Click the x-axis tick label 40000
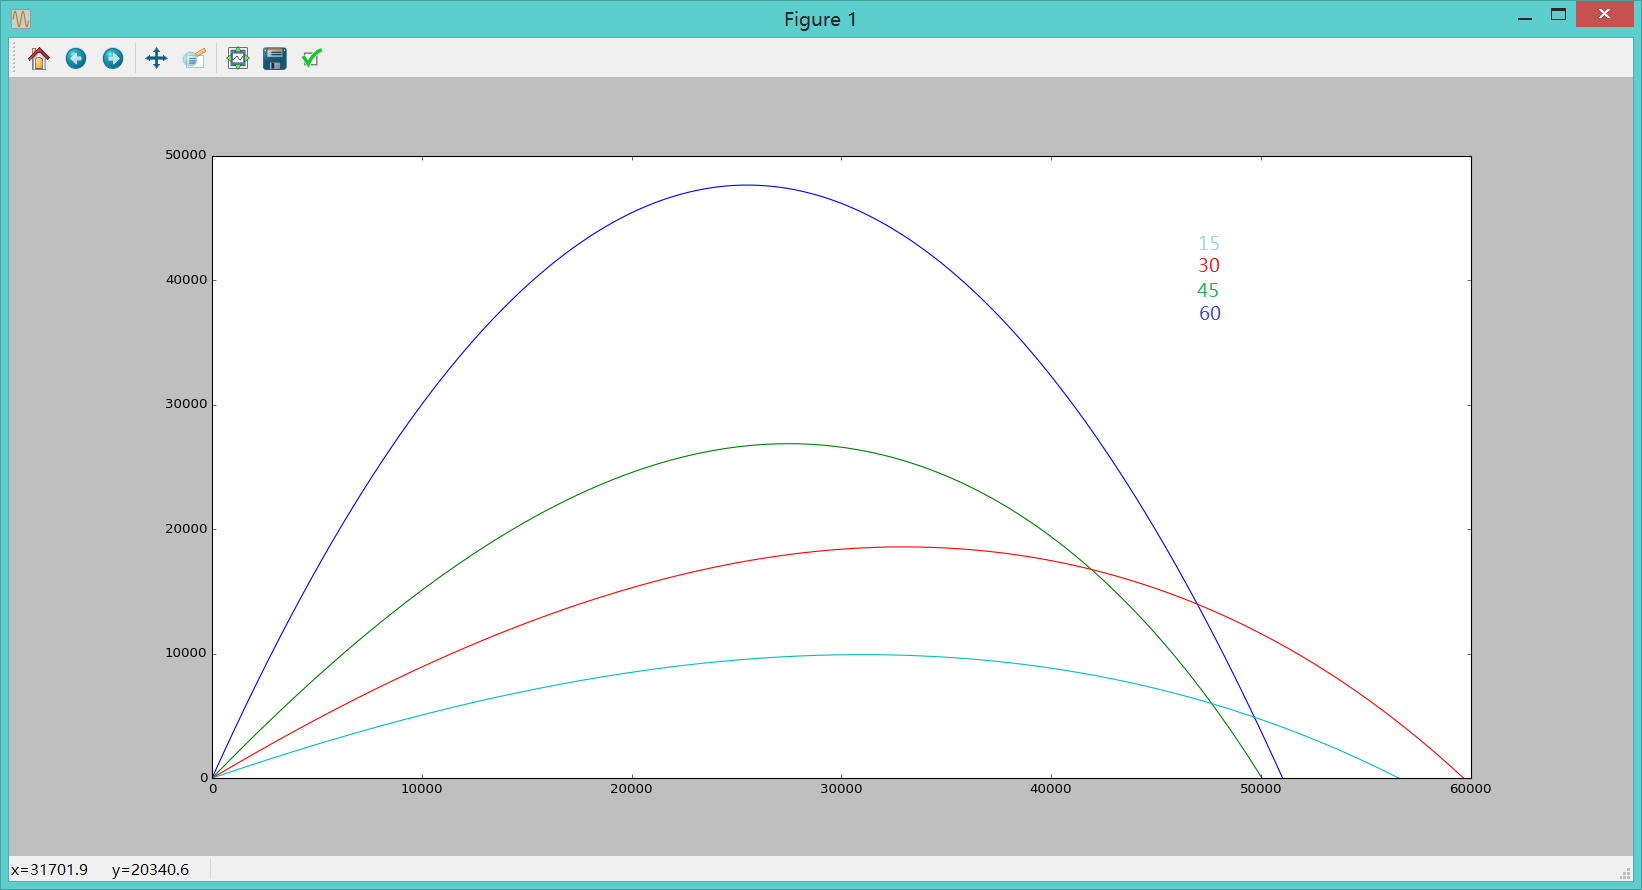The width and height of the screenshot is (1642, 890). (x=1051, y=789)
